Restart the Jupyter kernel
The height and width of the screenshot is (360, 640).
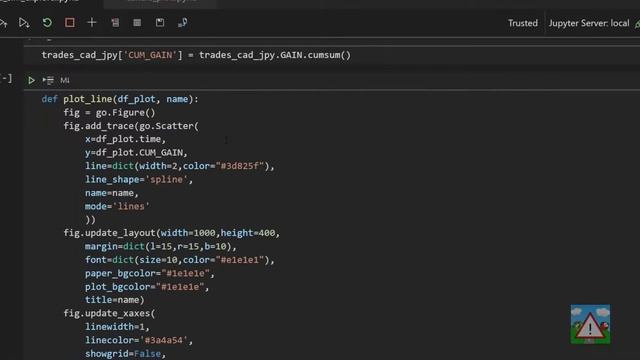point(47,22)
